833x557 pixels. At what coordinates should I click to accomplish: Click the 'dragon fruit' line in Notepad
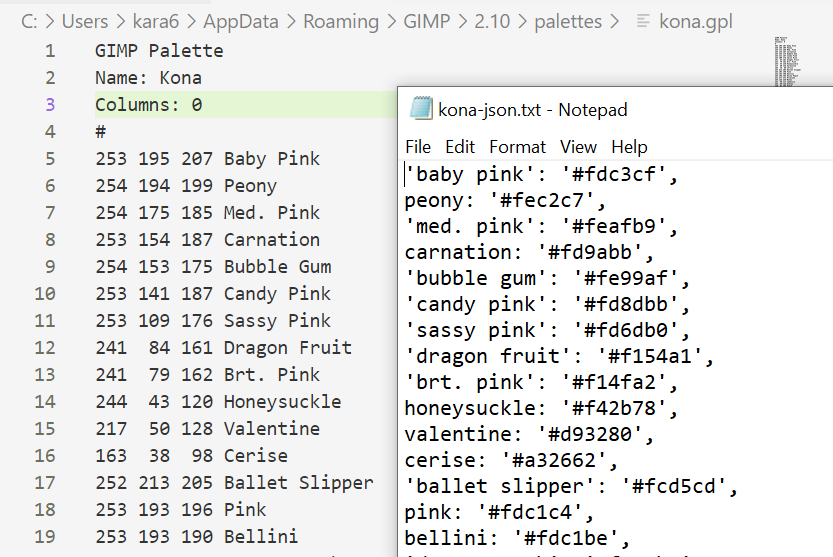542,356
